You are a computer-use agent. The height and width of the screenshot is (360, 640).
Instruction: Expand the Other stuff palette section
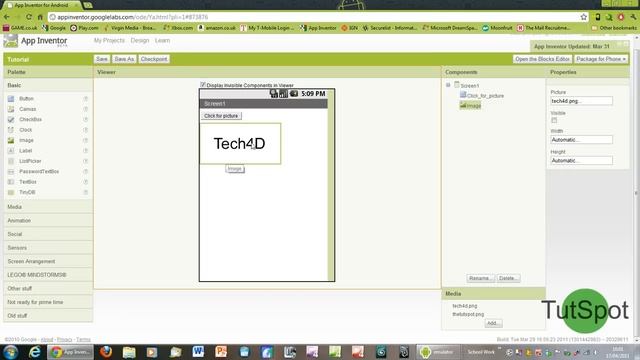(48, 289)
